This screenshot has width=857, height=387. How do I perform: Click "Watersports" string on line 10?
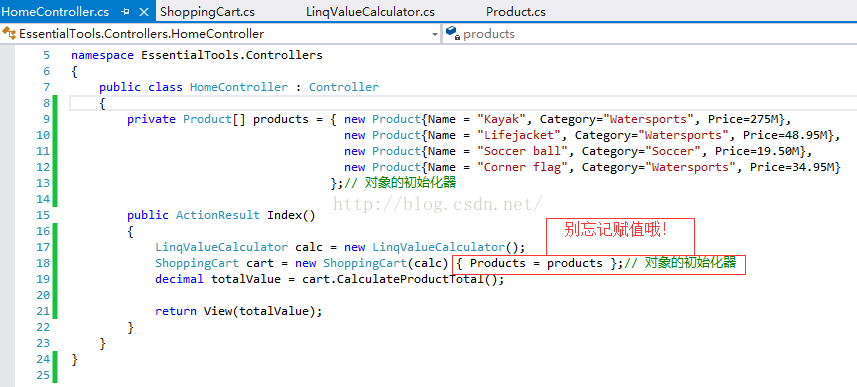pyautogui.click(x=686, y=135)
